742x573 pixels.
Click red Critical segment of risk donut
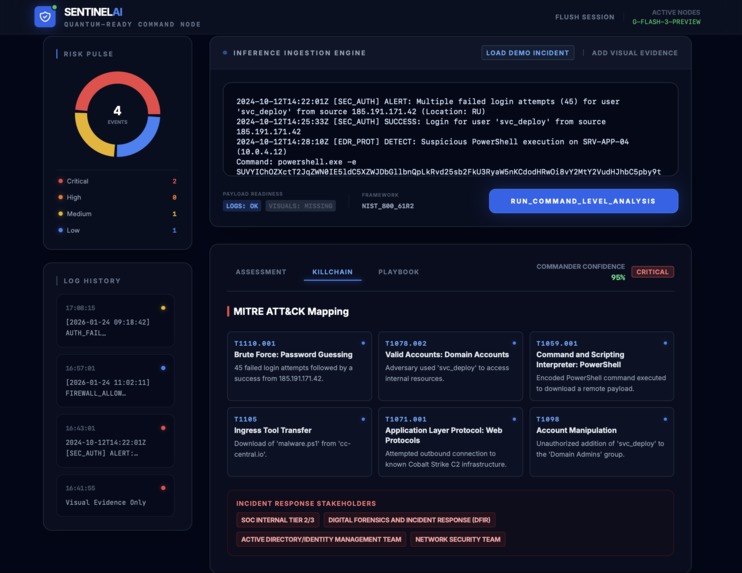pyautogui.click(x=117, y=80)
